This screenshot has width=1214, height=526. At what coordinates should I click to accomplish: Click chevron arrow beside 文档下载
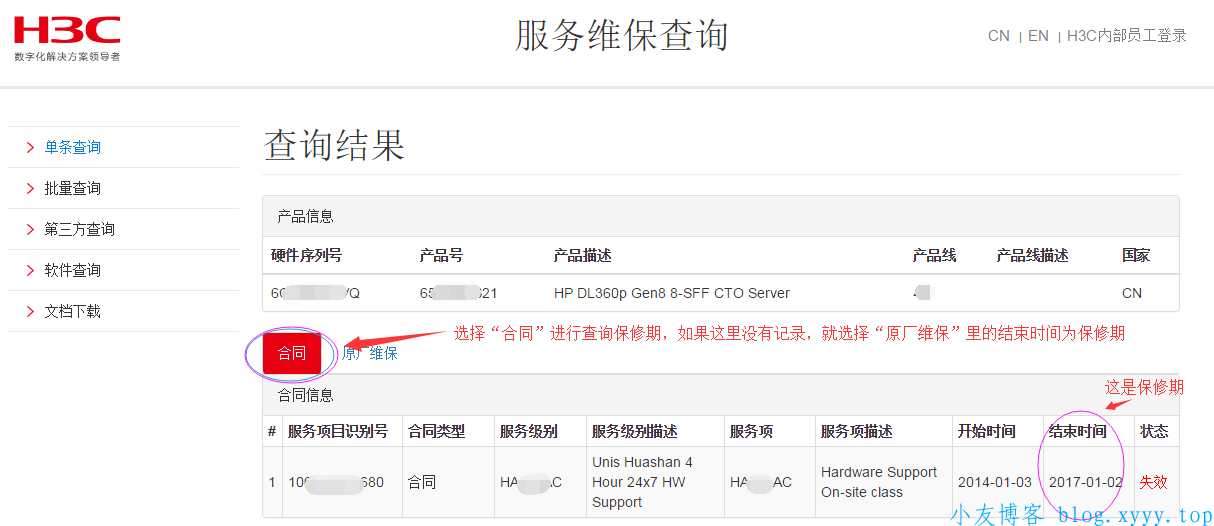tap(30, 311)
